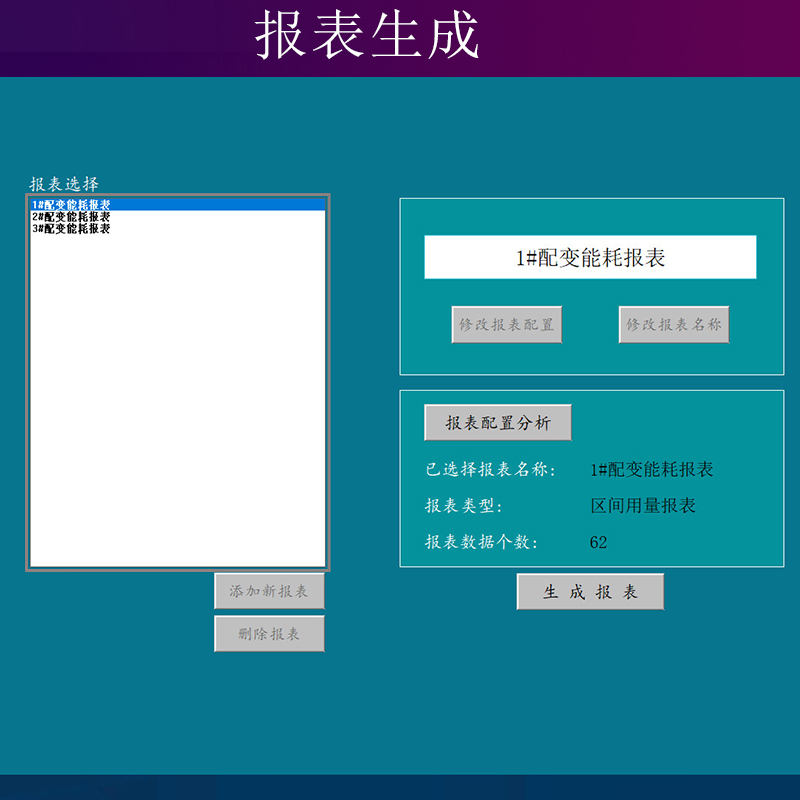
Task: Click the selected report name value in the analysis panel
Action: [x=652, y=470]
